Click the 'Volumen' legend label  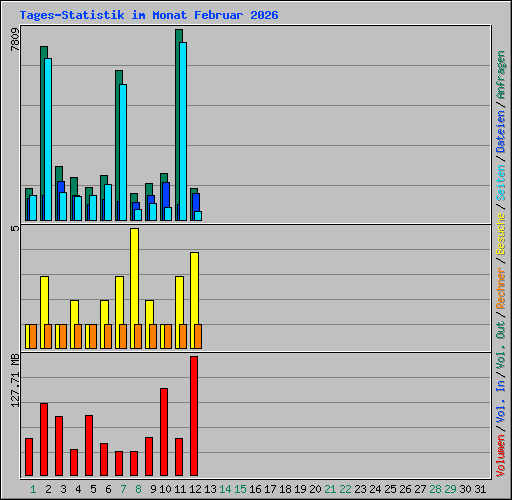pos(501,456)
